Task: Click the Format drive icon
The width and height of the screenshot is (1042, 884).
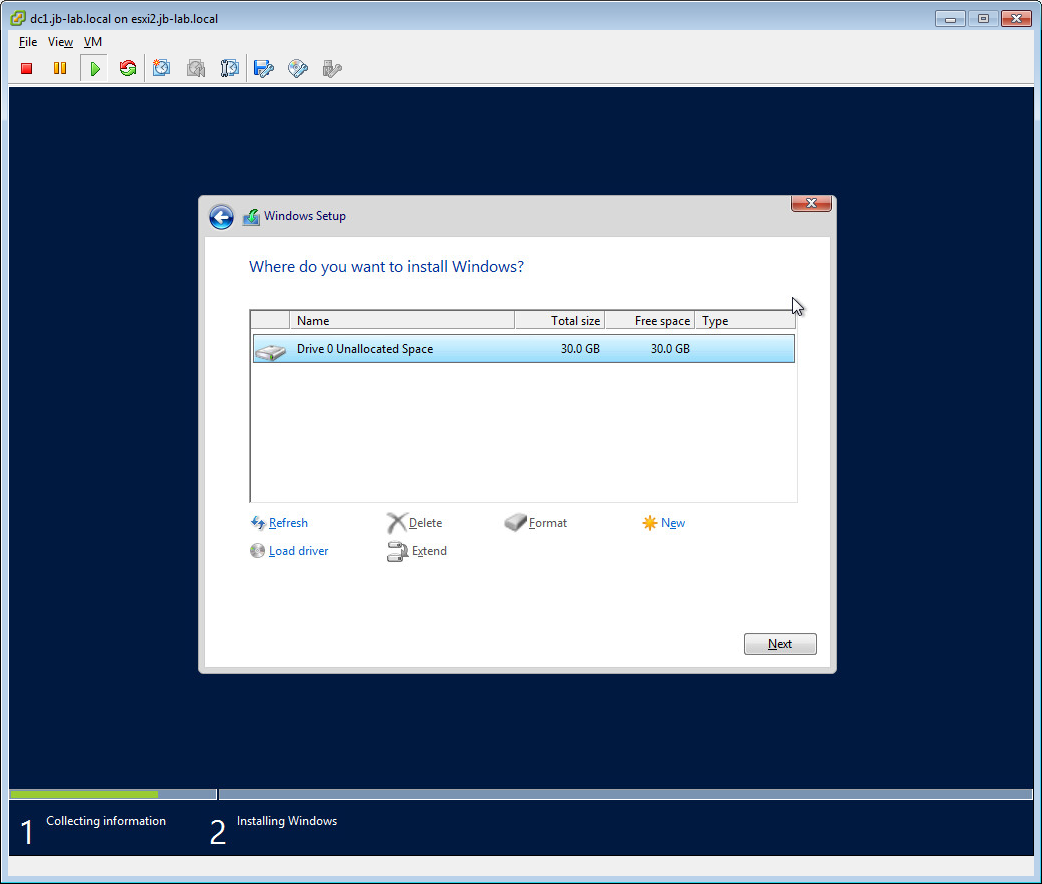Action: [515, 522]
